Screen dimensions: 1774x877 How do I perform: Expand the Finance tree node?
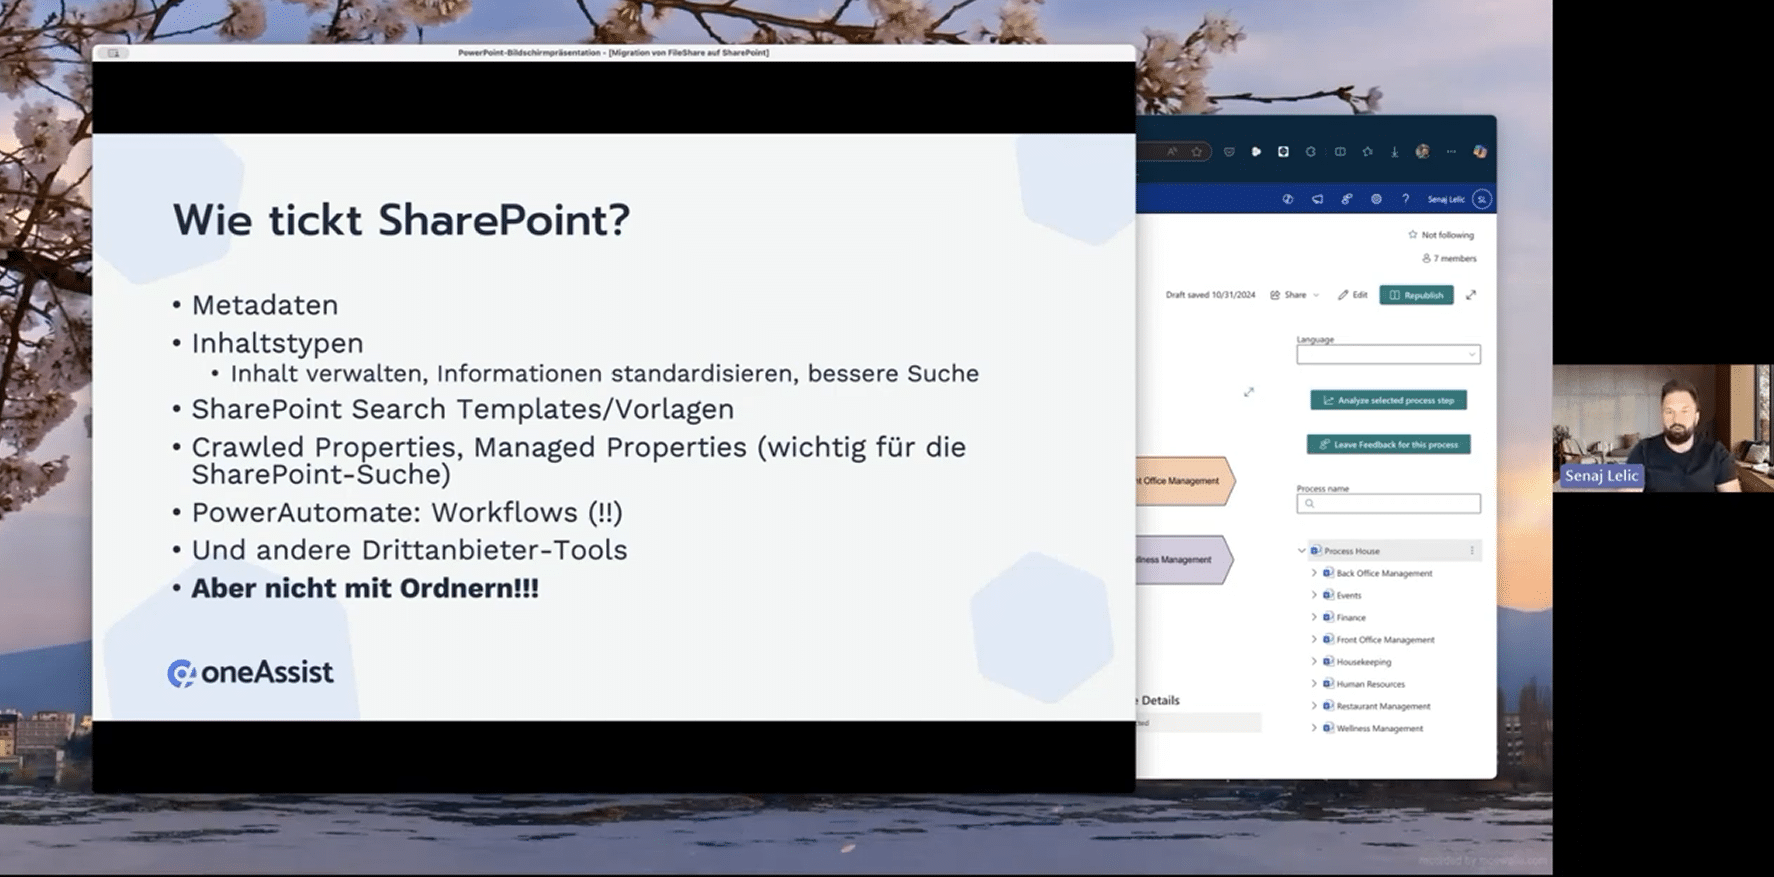[1314, 618]
